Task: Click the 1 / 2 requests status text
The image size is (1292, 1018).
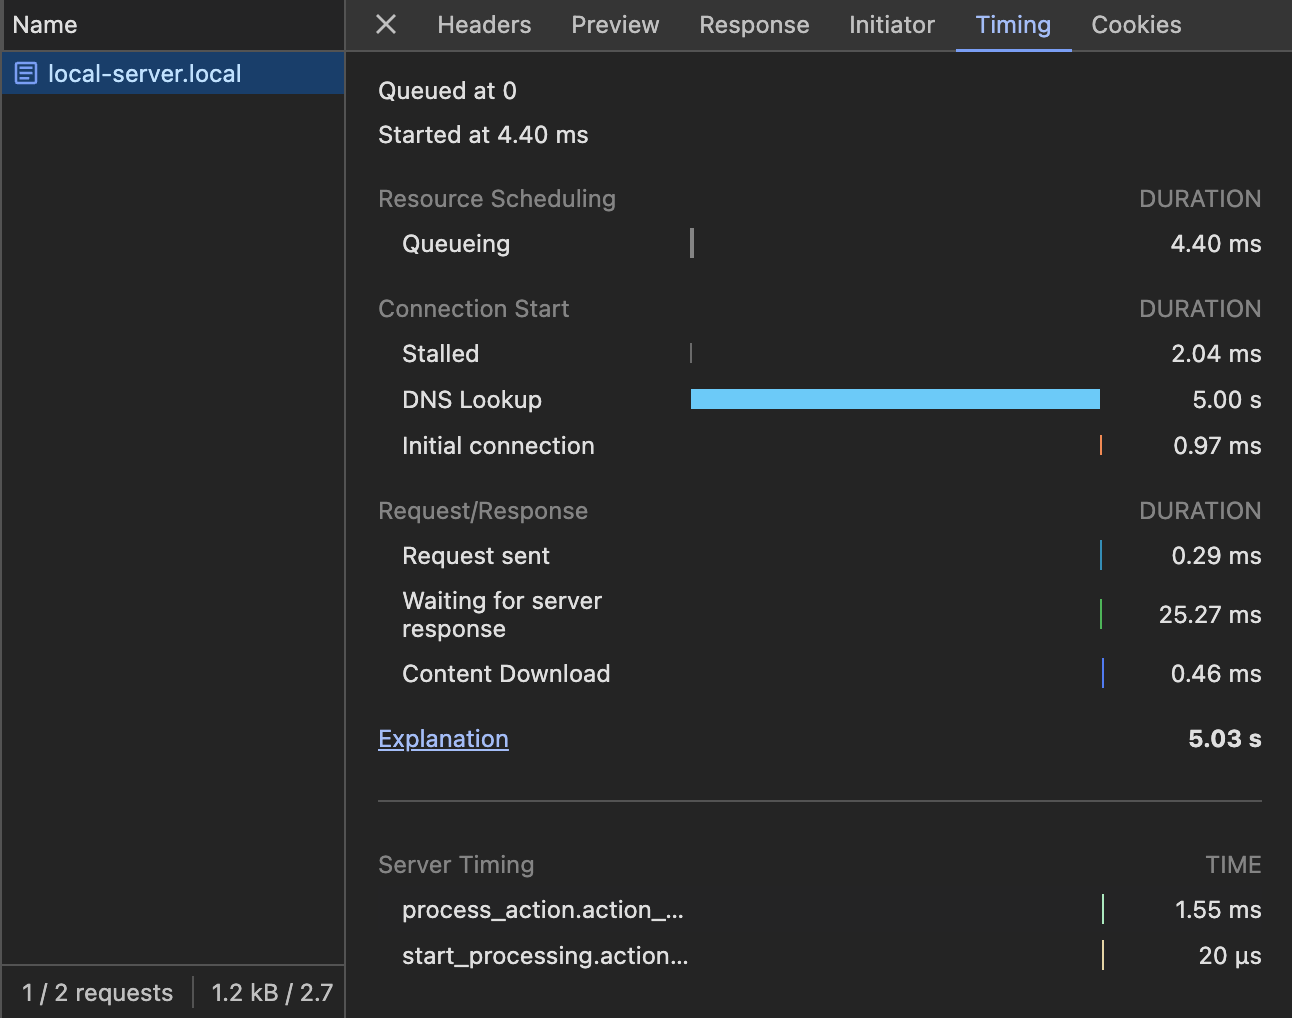Action: 98,993
